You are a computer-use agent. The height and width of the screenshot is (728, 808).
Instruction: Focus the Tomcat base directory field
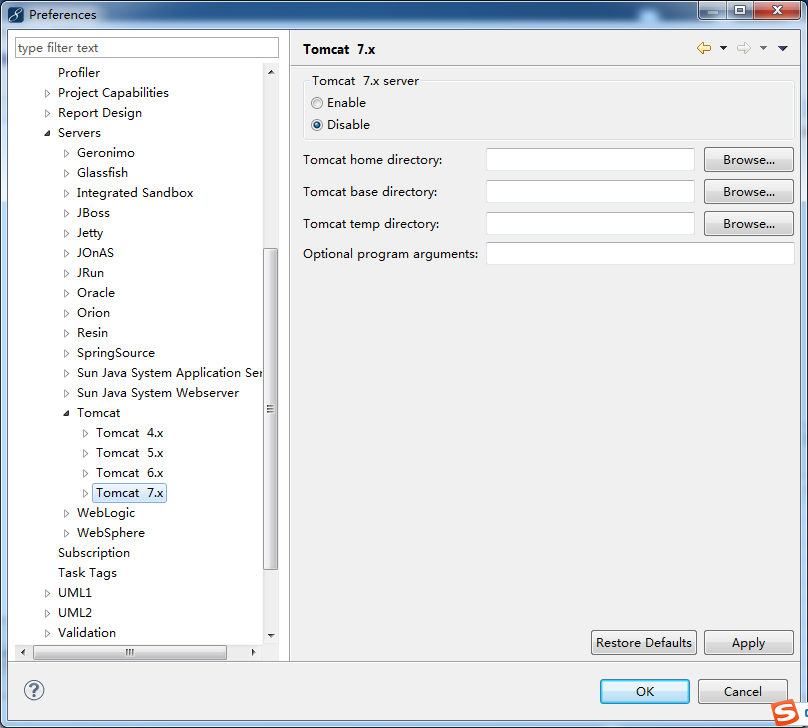point(590,192)
